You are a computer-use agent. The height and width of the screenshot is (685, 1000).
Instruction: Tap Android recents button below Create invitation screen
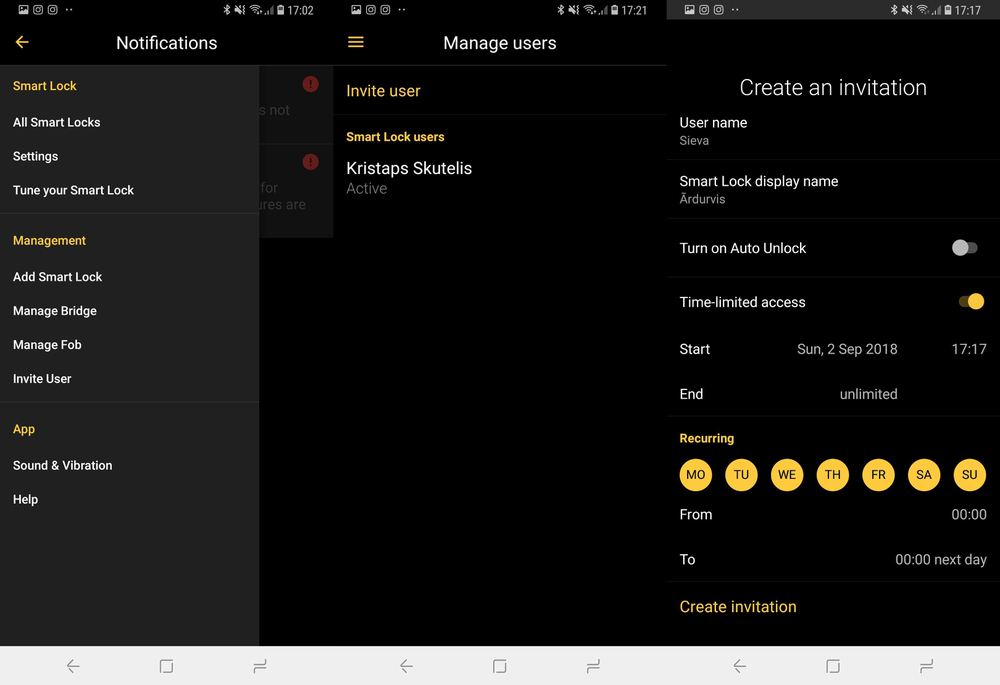927,667
